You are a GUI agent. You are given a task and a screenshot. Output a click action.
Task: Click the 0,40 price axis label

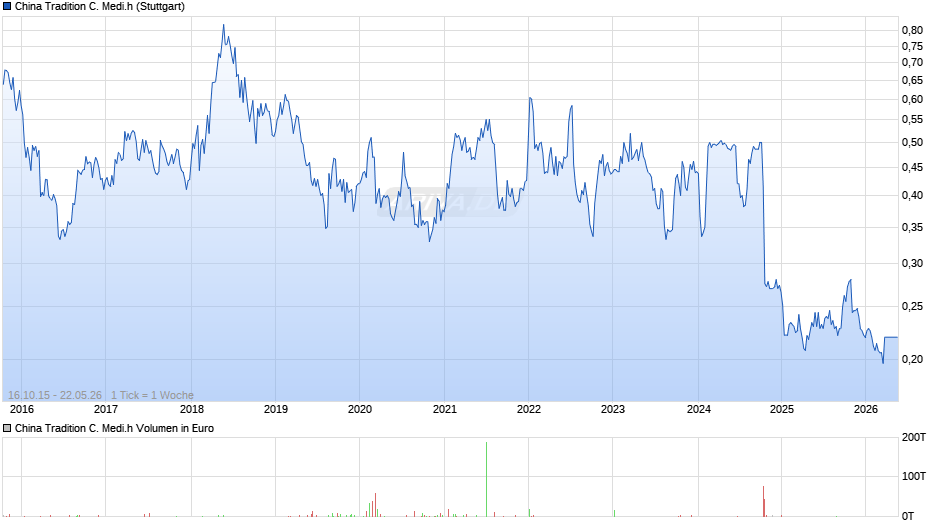click(x=912, y=195)
